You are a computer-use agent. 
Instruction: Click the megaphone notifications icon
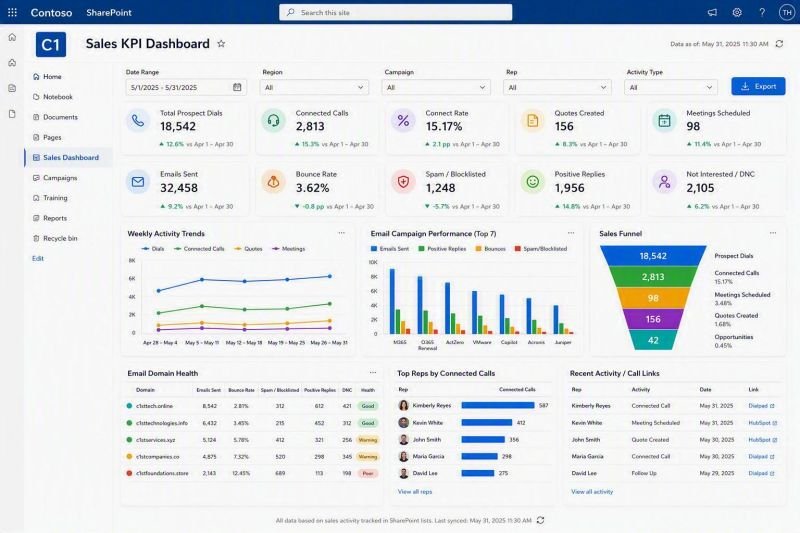point(712,12)
